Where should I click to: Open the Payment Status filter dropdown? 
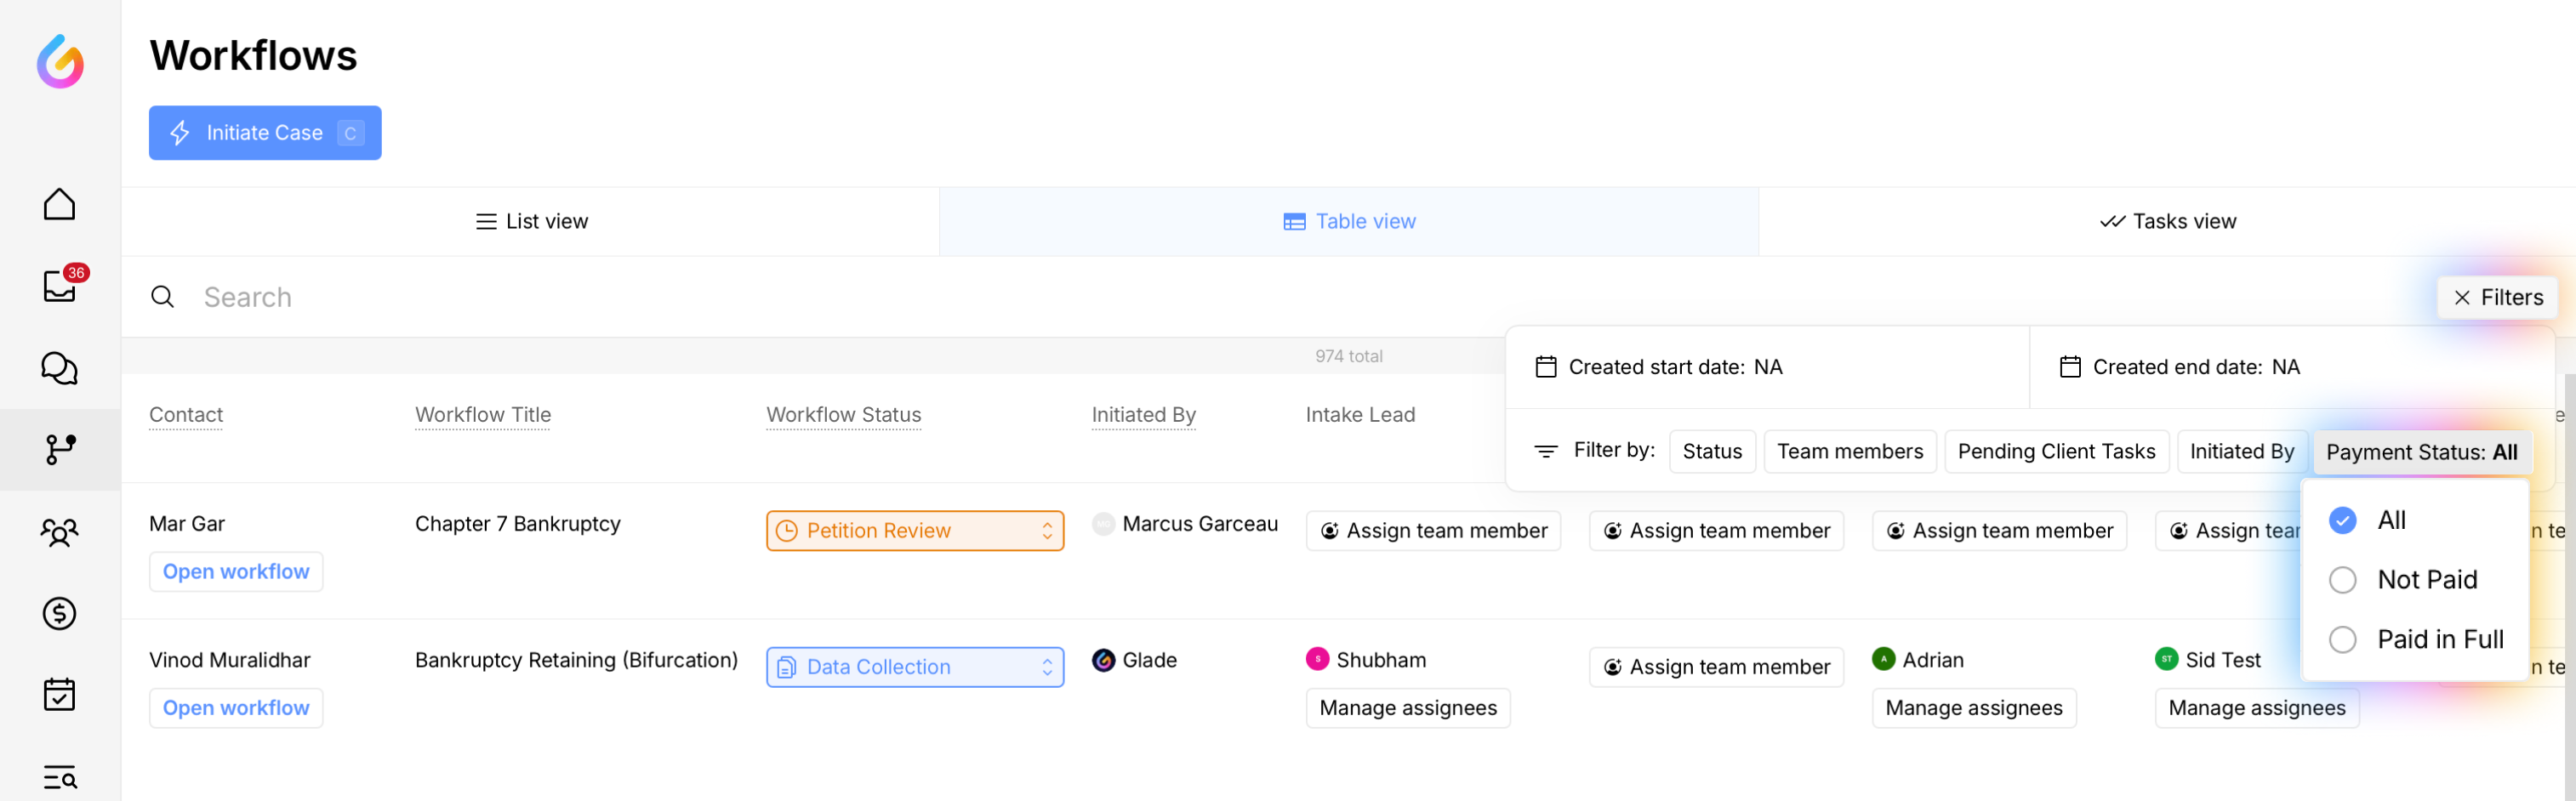(x=2420, y=452)
